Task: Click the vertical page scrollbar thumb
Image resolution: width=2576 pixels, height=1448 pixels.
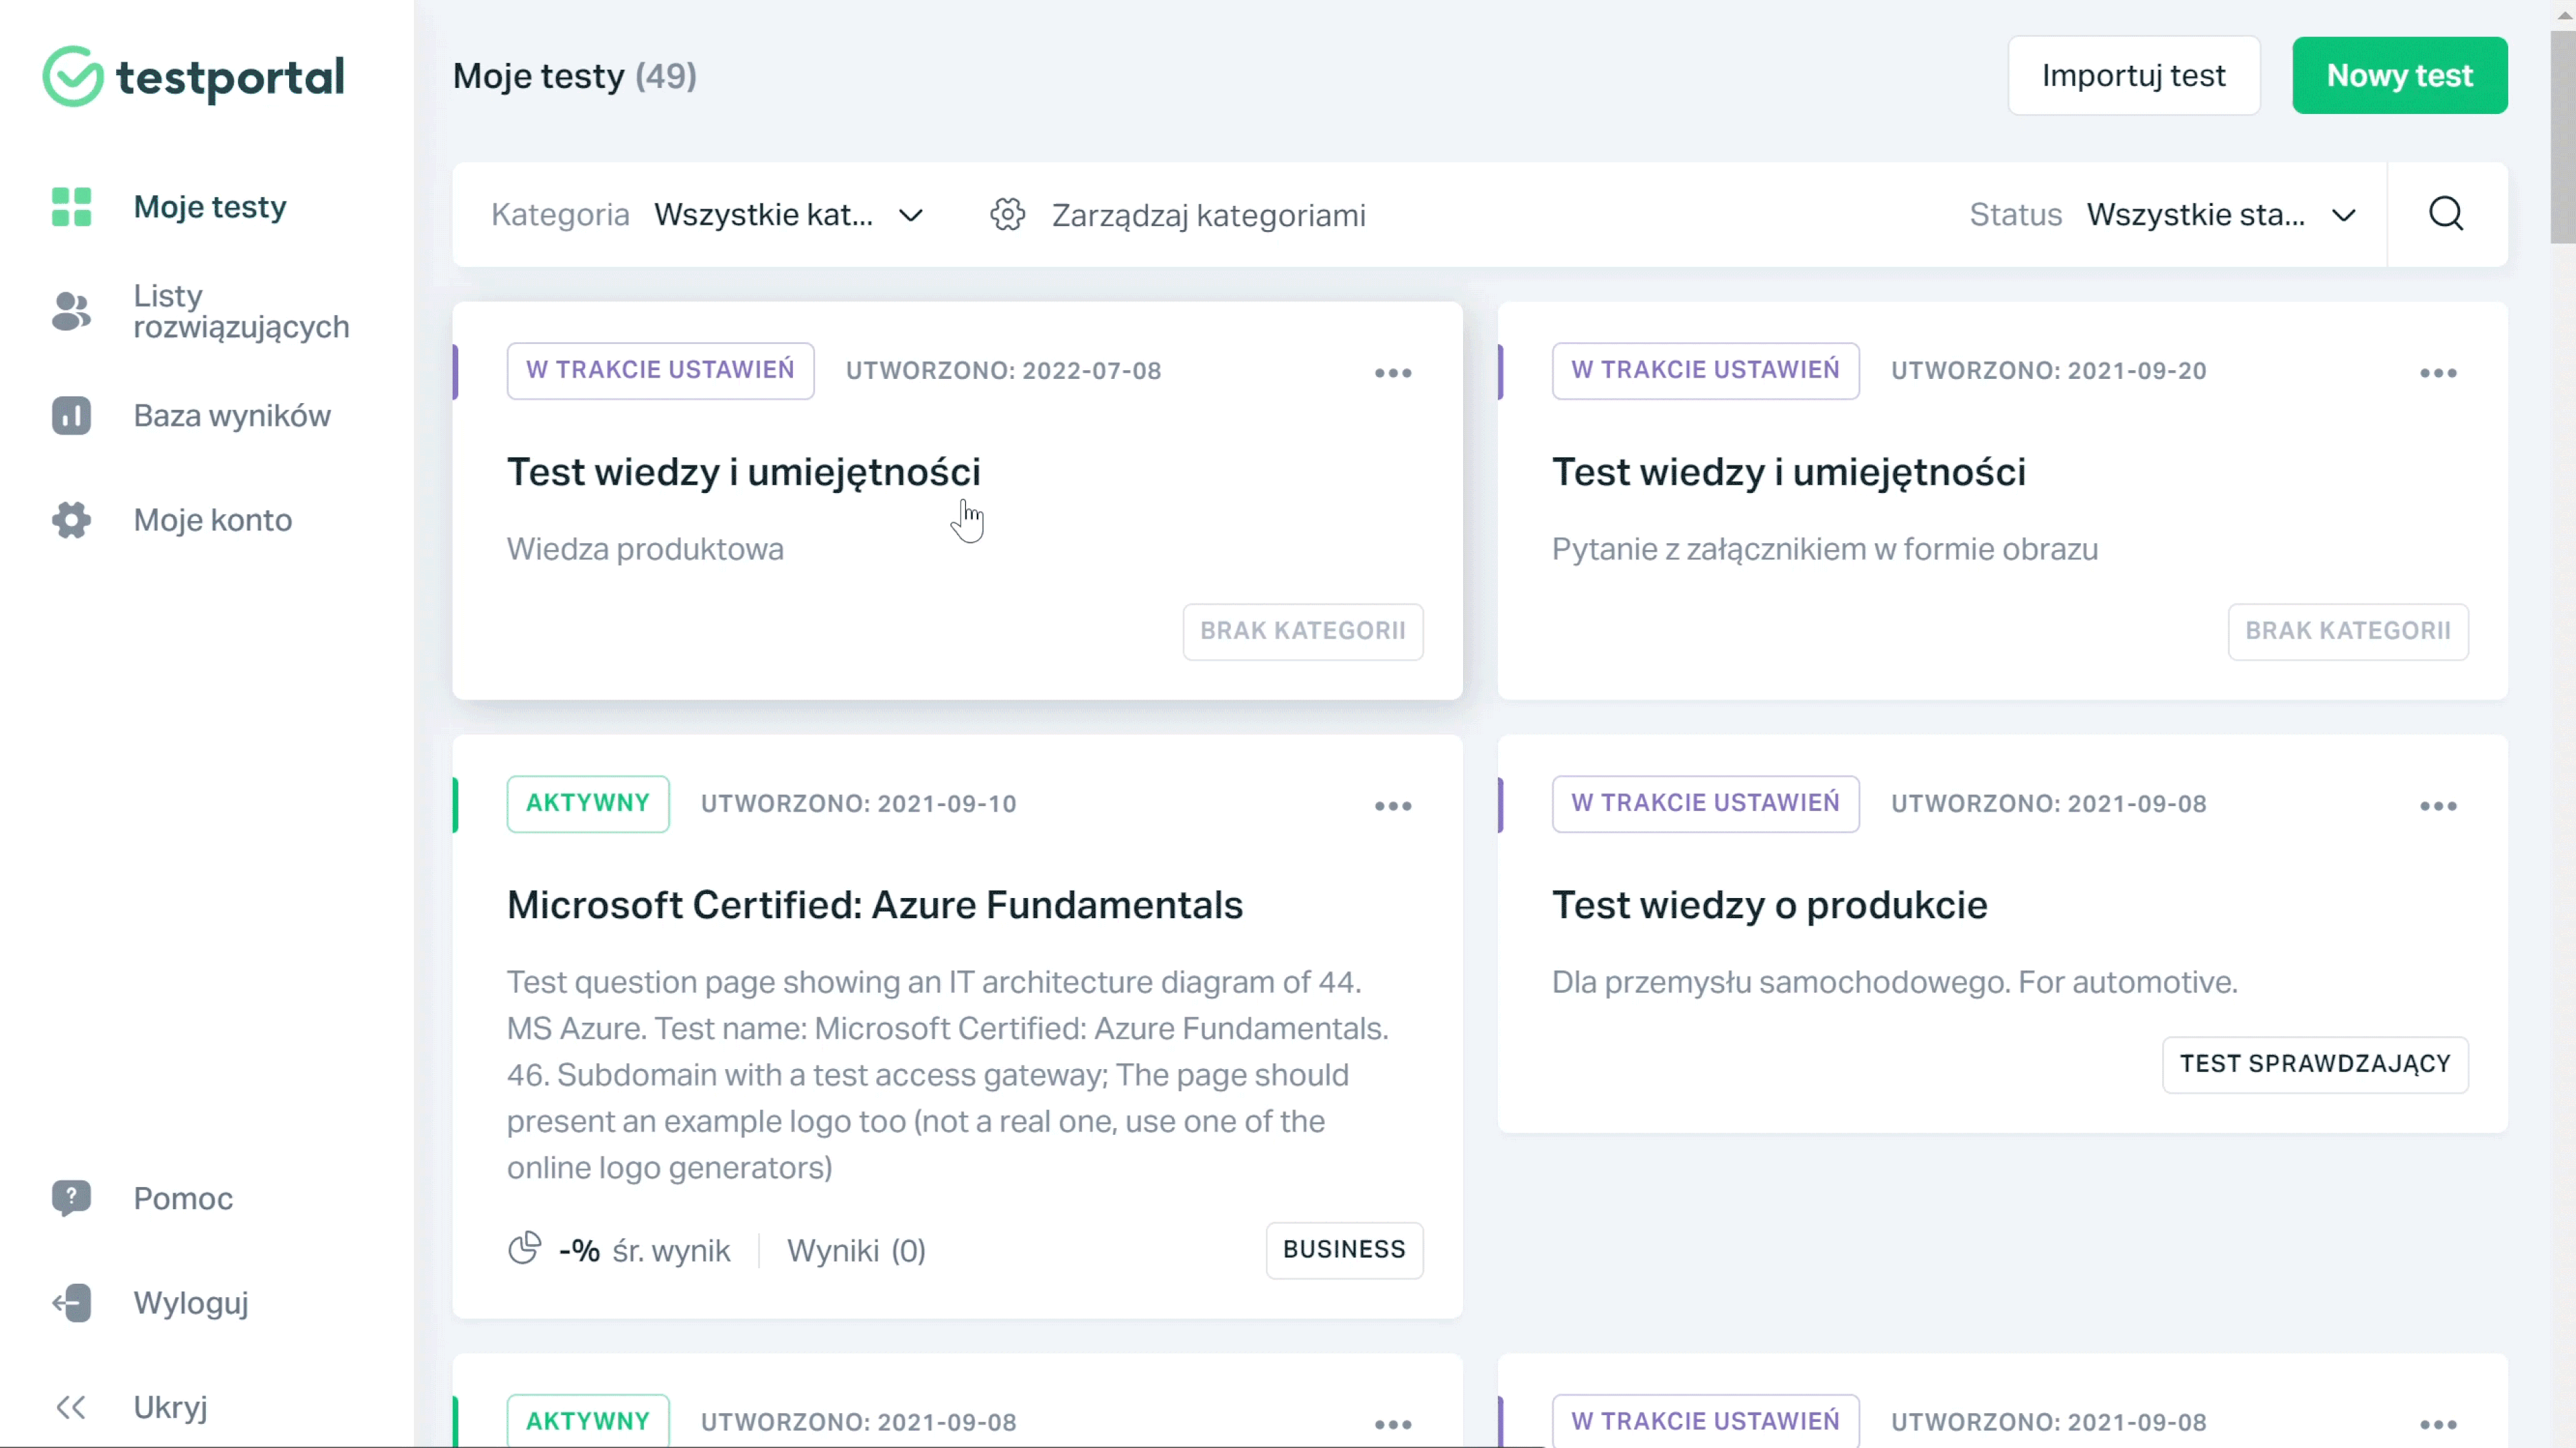Action: click(2562, 136)
